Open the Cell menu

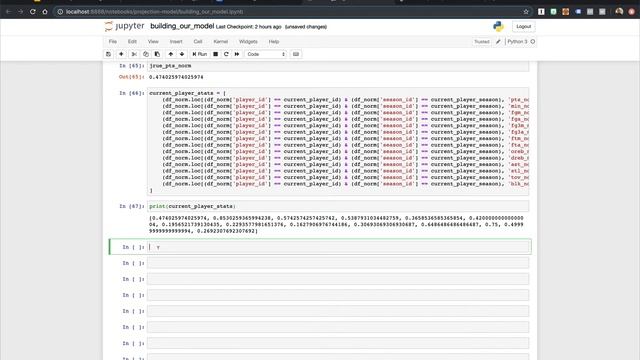pos(198,42)
